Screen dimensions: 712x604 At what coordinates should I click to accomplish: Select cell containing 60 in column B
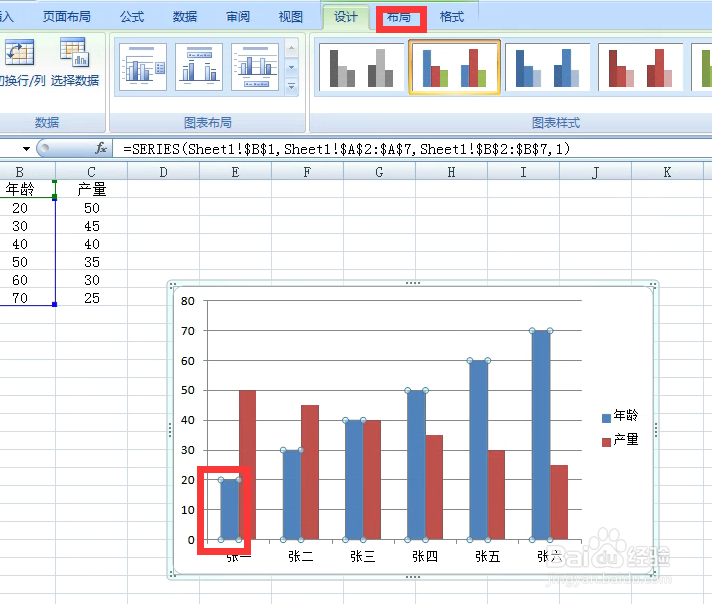(x=27, y=280)
